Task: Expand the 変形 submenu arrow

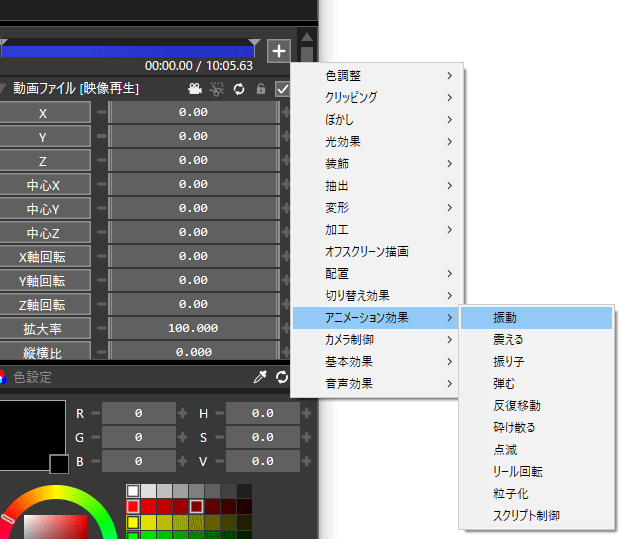Action: pos(450,208)
